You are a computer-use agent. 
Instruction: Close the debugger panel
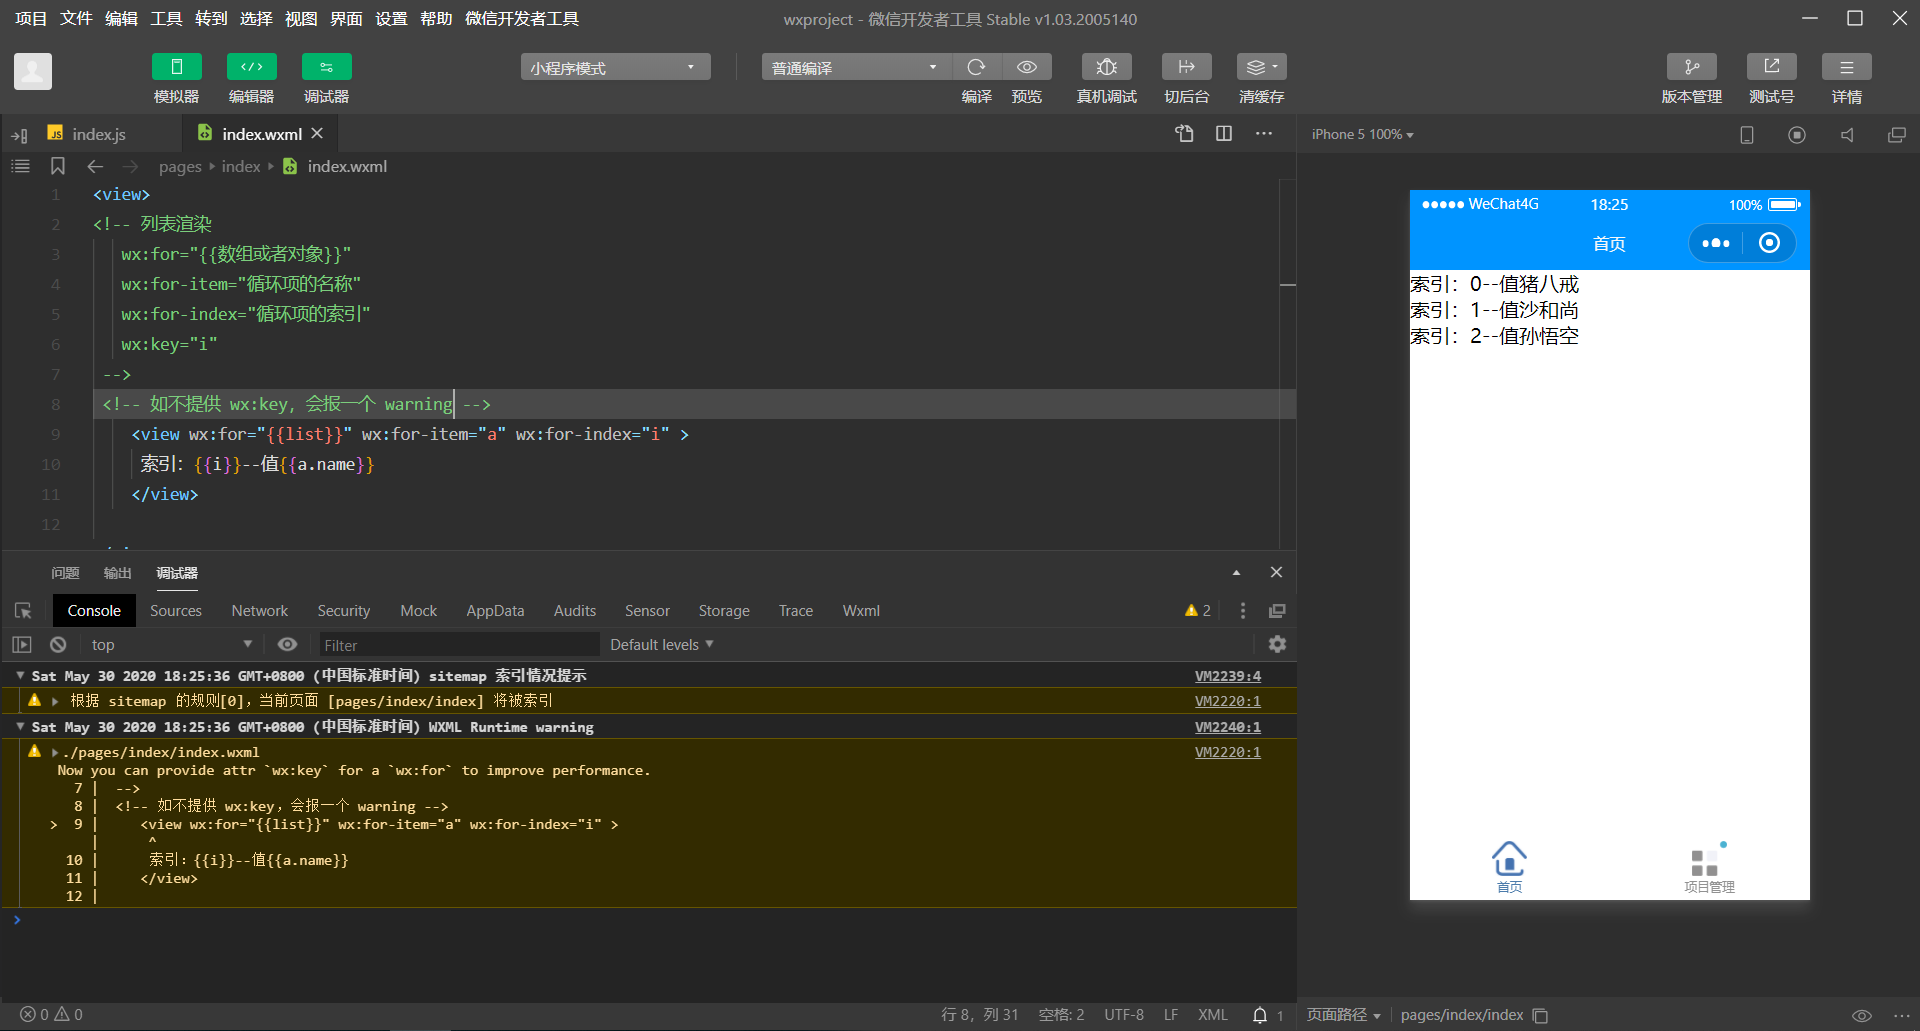1276,573
